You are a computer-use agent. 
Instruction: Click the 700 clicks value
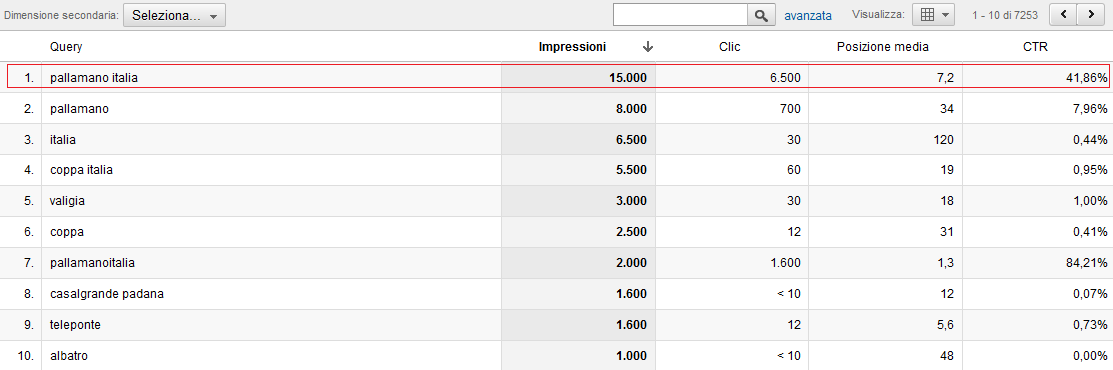click(x=791, y=109)
